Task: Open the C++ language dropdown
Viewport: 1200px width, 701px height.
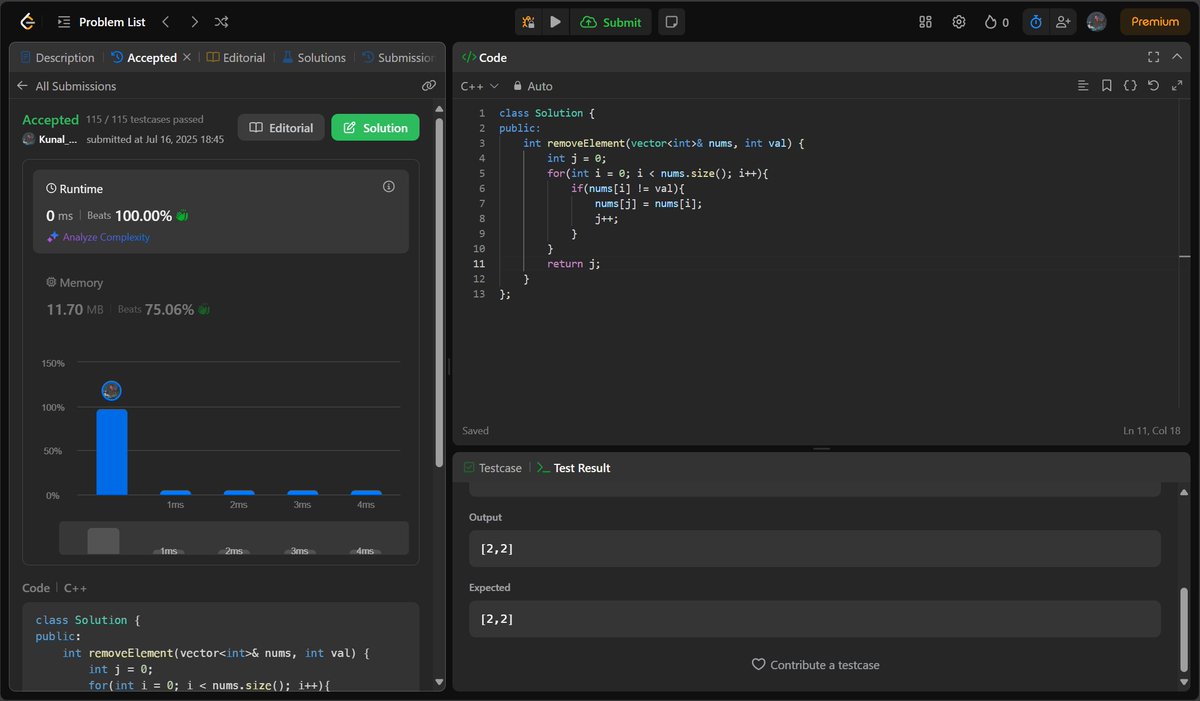Action: pos(479,86)
